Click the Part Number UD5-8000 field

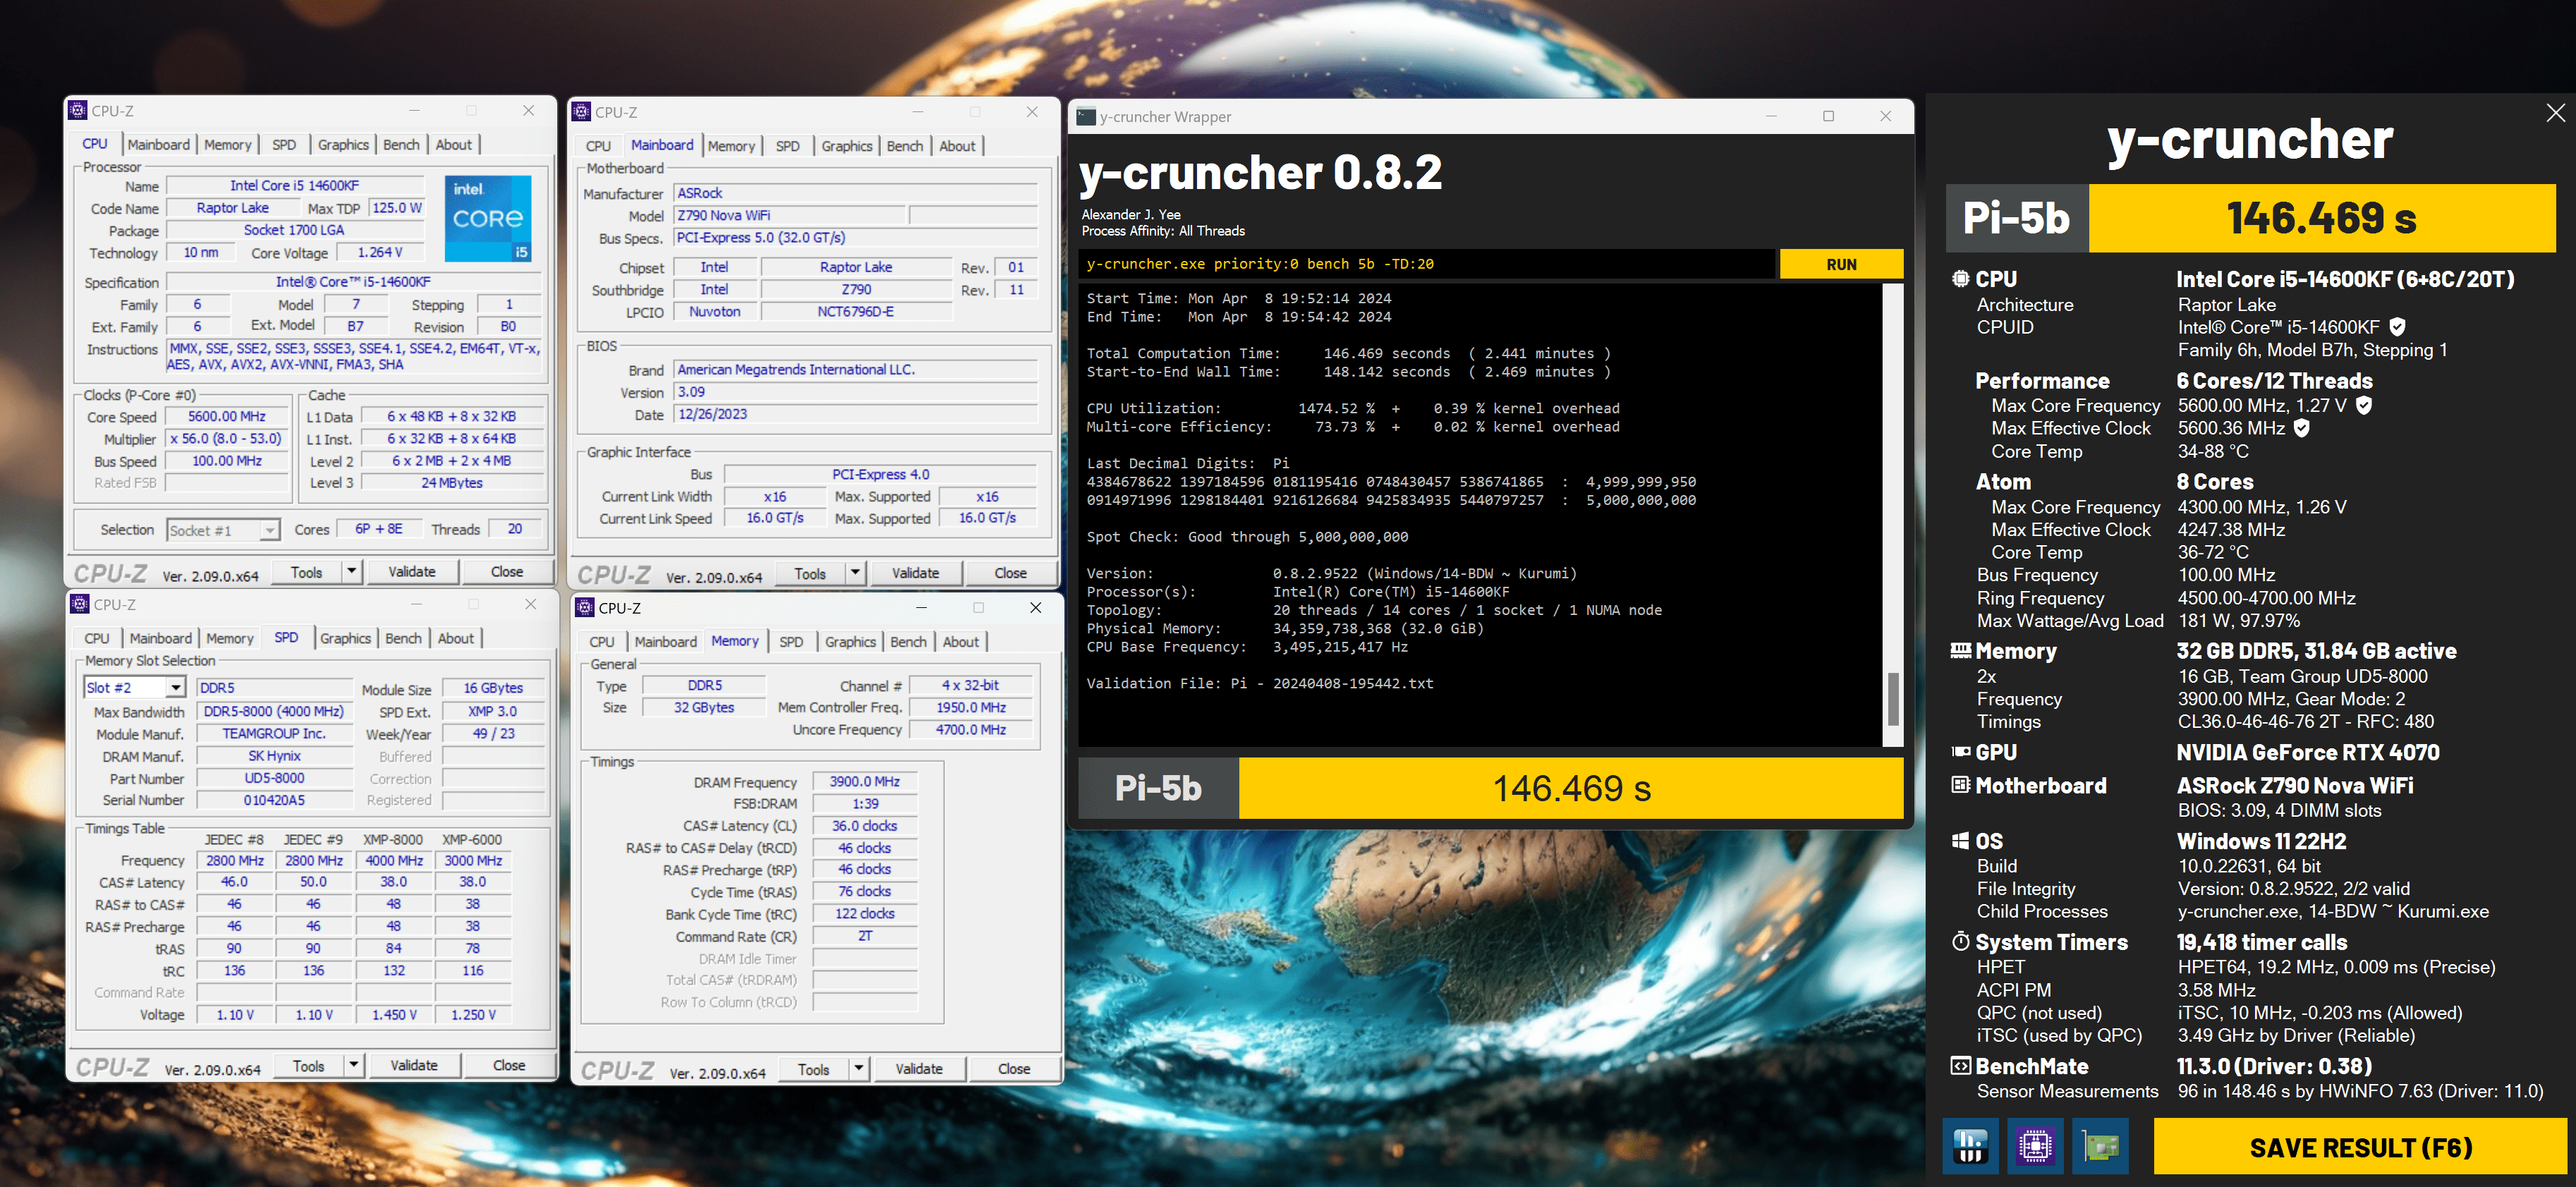[275, 778]
